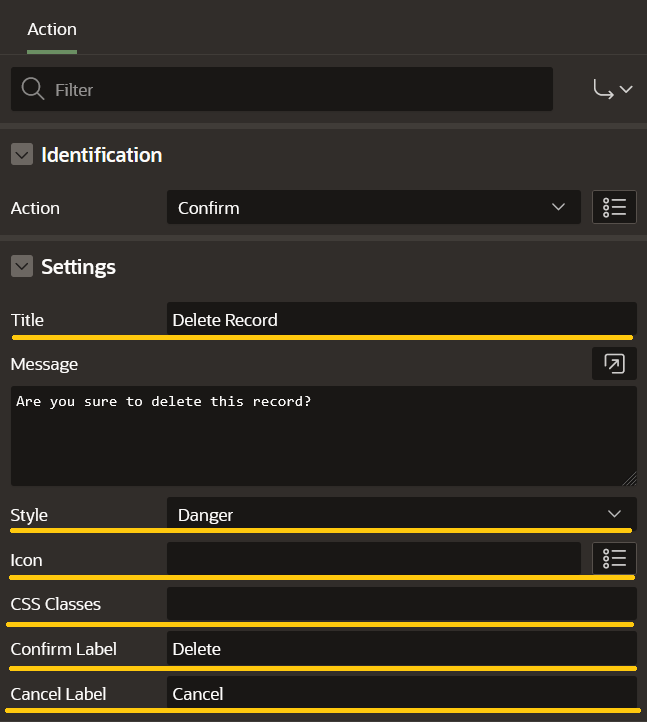Viewport: 647px width, 722px height.
Task: Open the Message code editor expand icon
Action: click(614, 364)
